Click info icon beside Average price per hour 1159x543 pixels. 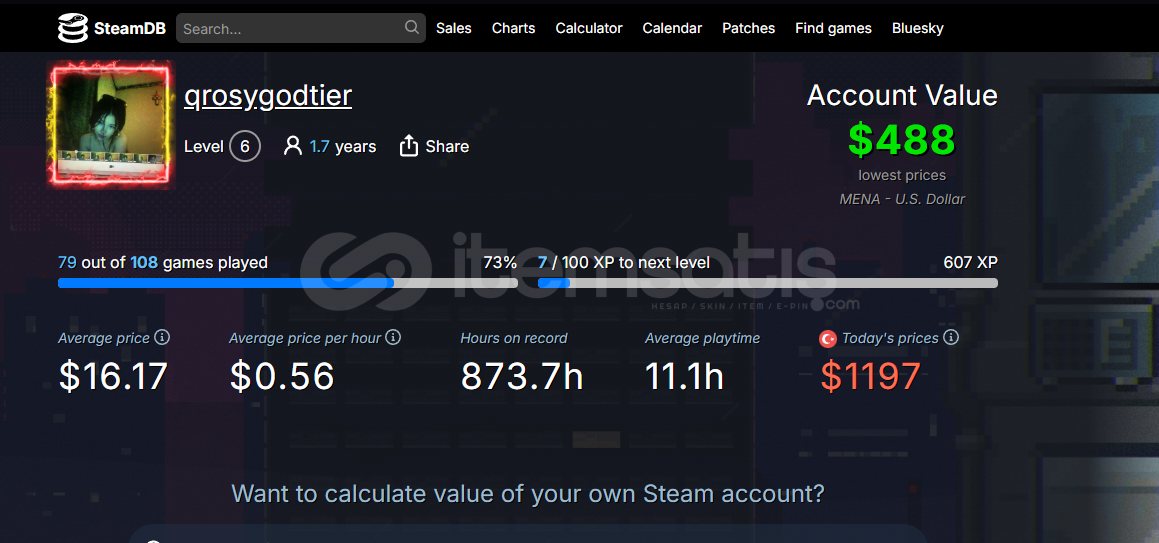click(393, 338)
